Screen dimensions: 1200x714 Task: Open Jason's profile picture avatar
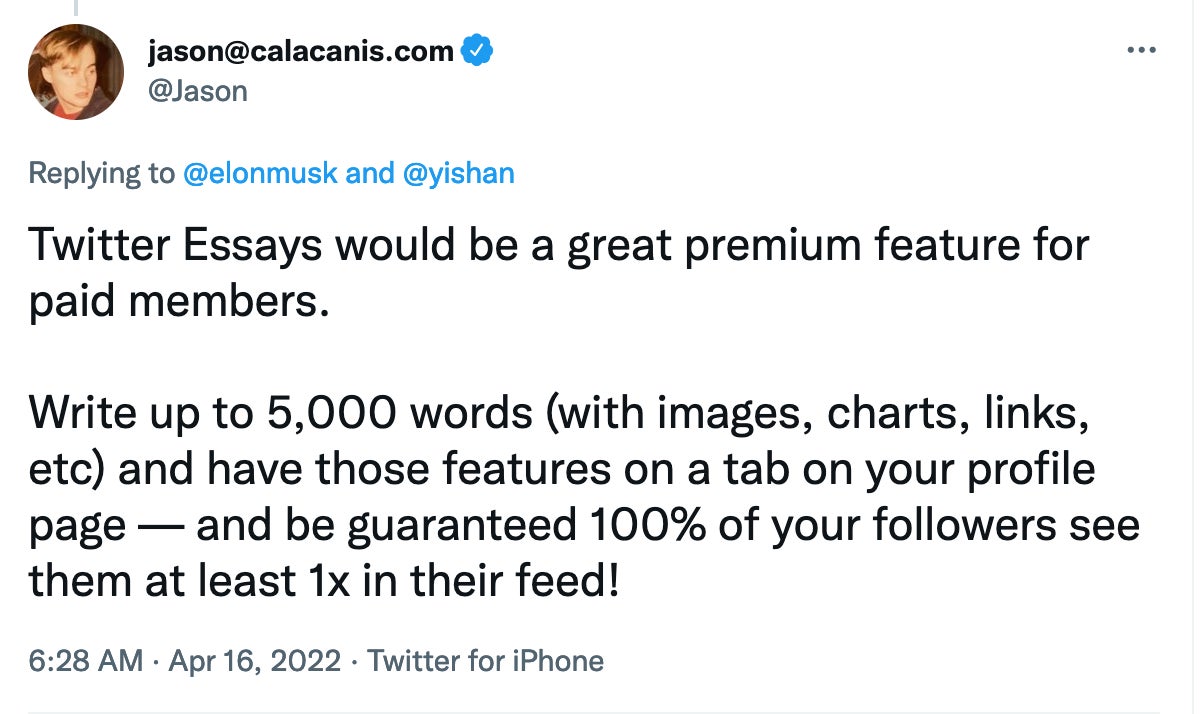tap(76, 72)
